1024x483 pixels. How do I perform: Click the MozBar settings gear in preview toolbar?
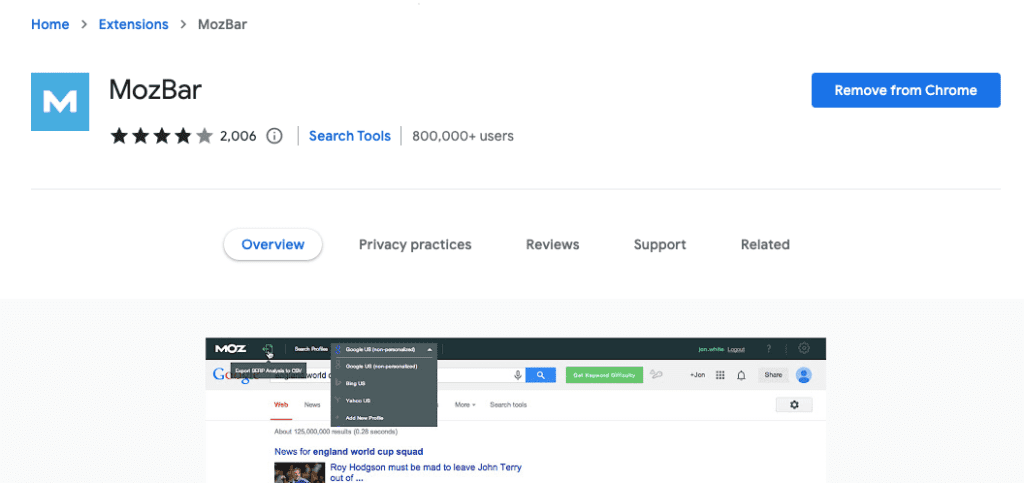click(x=805, y=349)
